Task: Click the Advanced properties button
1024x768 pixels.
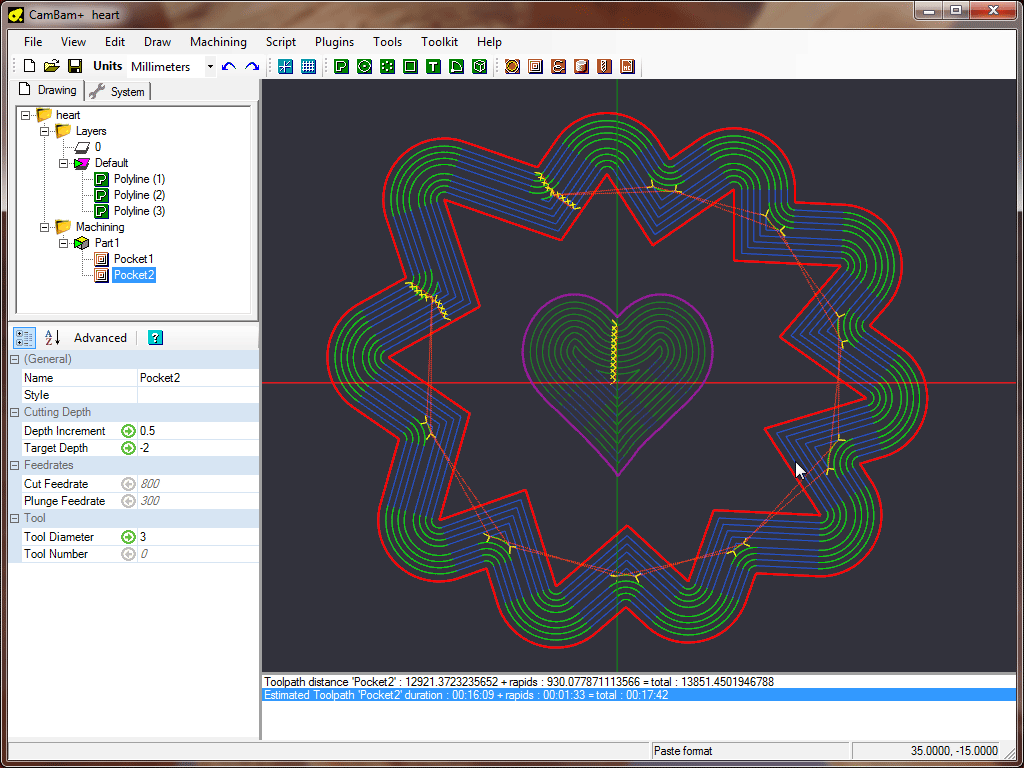Action: point(100,338)
